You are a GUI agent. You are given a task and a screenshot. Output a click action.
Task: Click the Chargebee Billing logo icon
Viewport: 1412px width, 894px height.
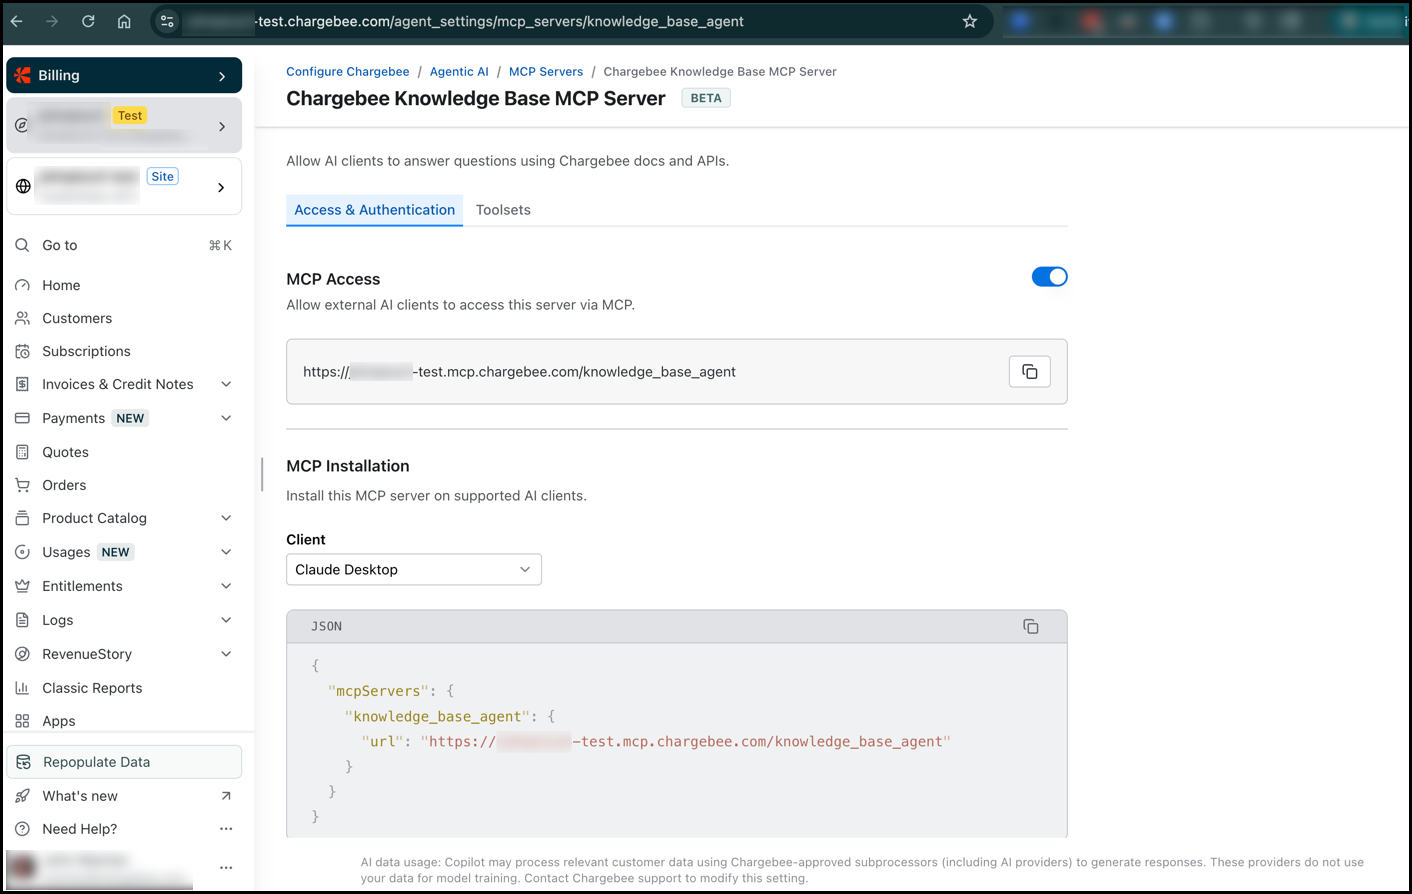click(x=23, y=75)
